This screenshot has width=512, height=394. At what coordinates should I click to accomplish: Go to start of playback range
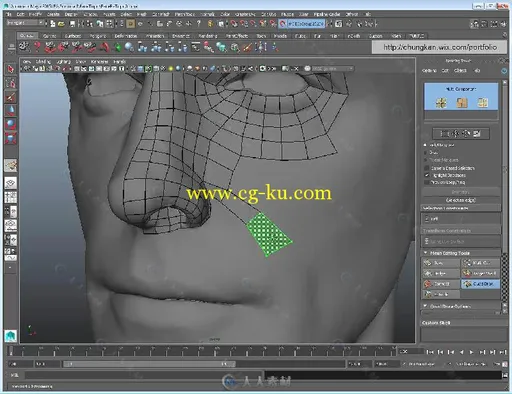[430, 352]
